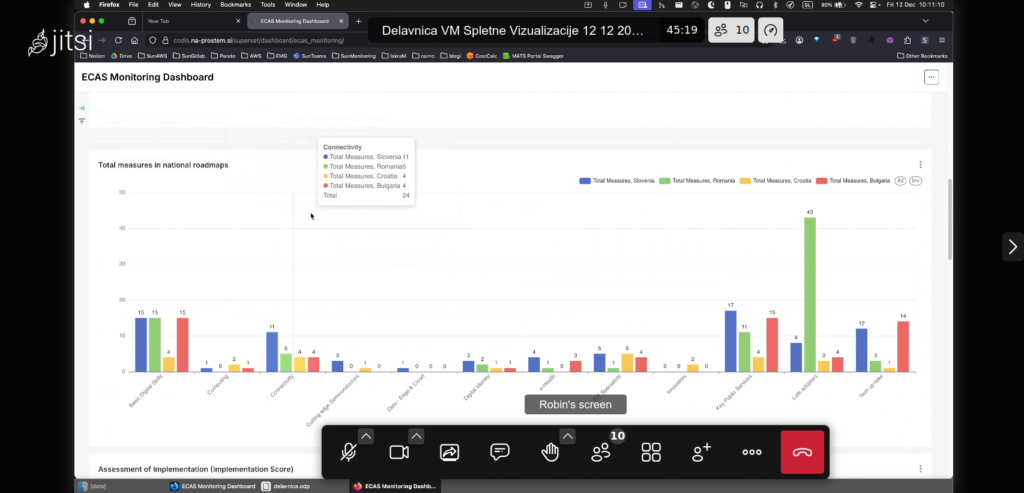Open connection performance indicator at top
The height and width of the screenshot is (493, 1024).
(770, 30)
